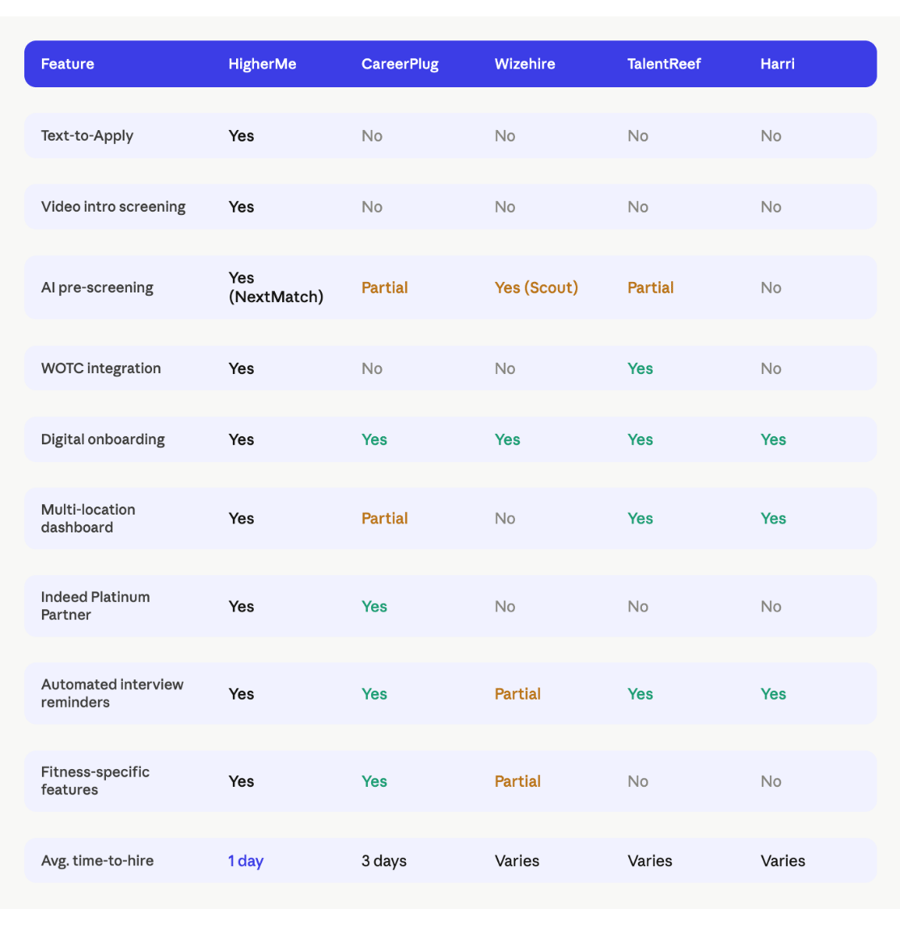Click the Fitness-specific features row label
Screen dimensions: 900x925
pos(95,781)
